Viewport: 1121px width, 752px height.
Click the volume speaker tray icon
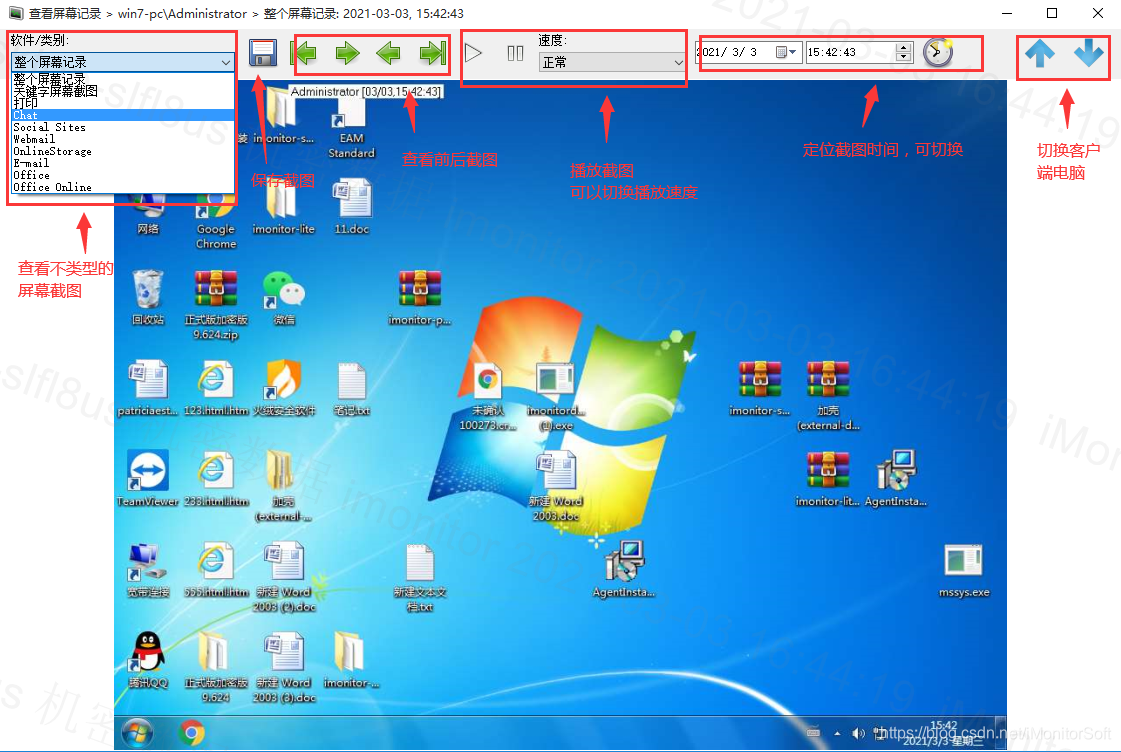858,733
